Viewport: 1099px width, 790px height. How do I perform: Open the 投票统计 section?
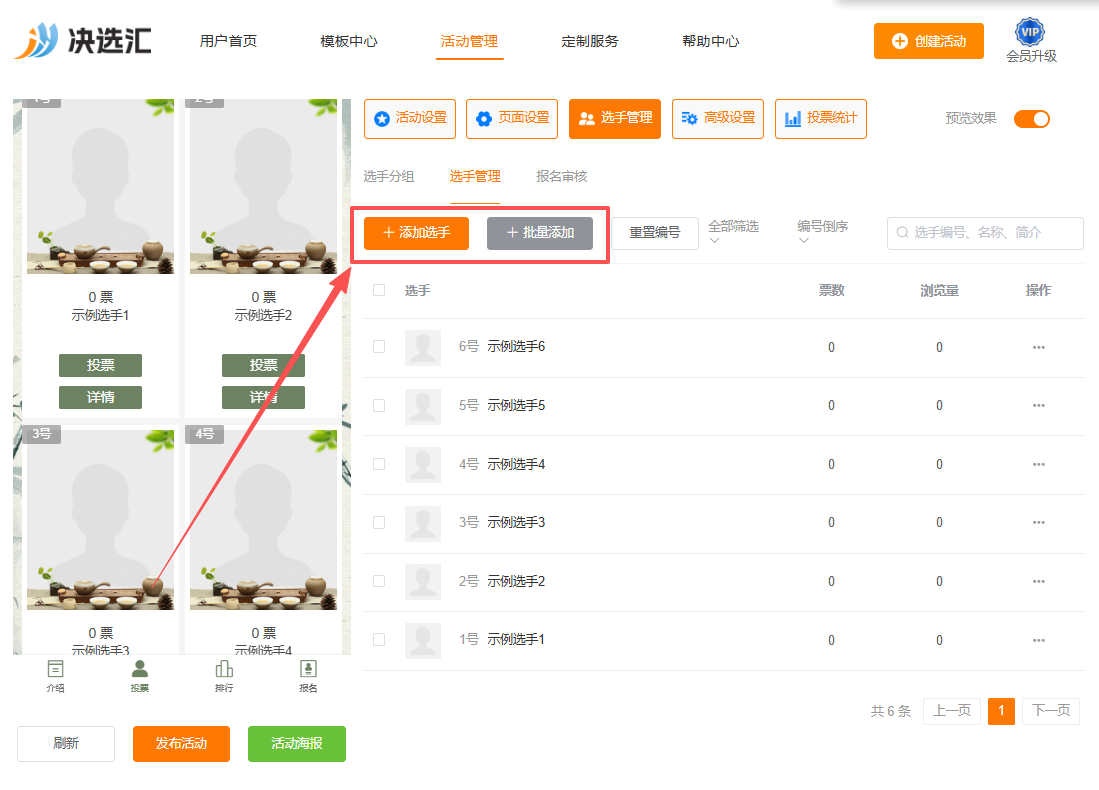(821, 118)
